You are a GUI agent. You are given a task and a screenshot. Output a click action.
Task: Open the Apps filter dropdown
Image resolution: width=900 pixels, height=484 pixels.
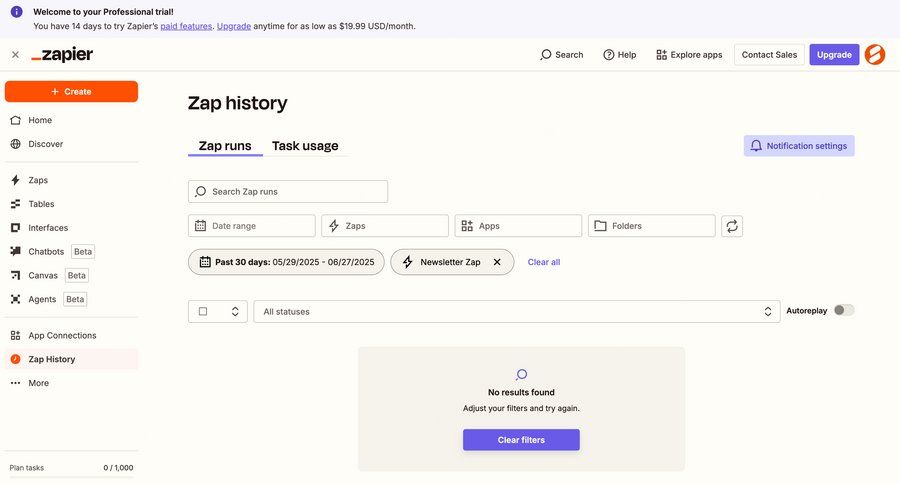click(518, 226)
